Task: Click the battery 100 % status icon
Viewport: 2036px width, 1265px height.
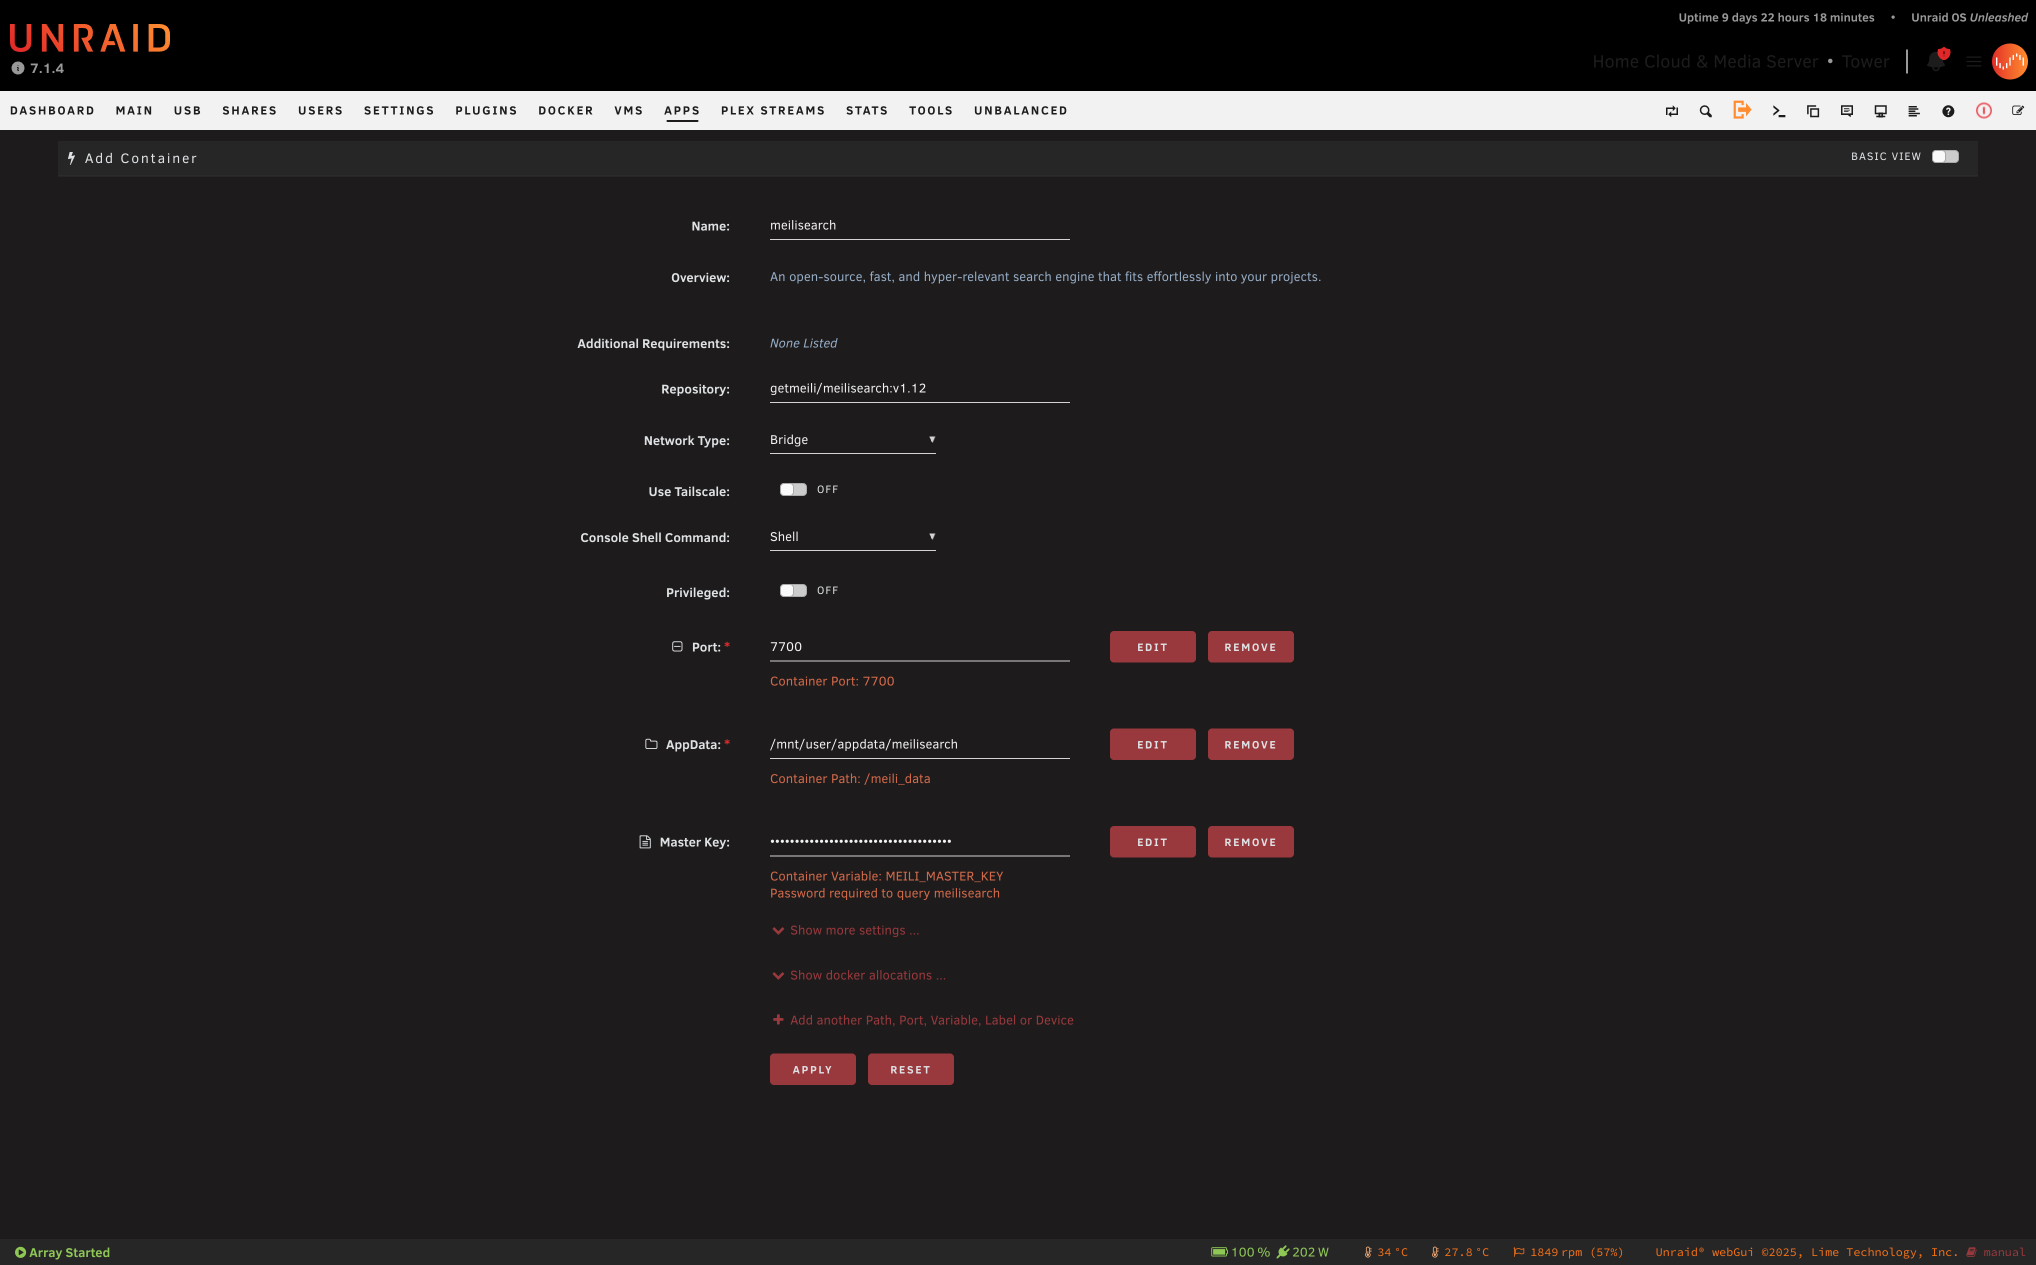Action: tap(1219, 1252)
